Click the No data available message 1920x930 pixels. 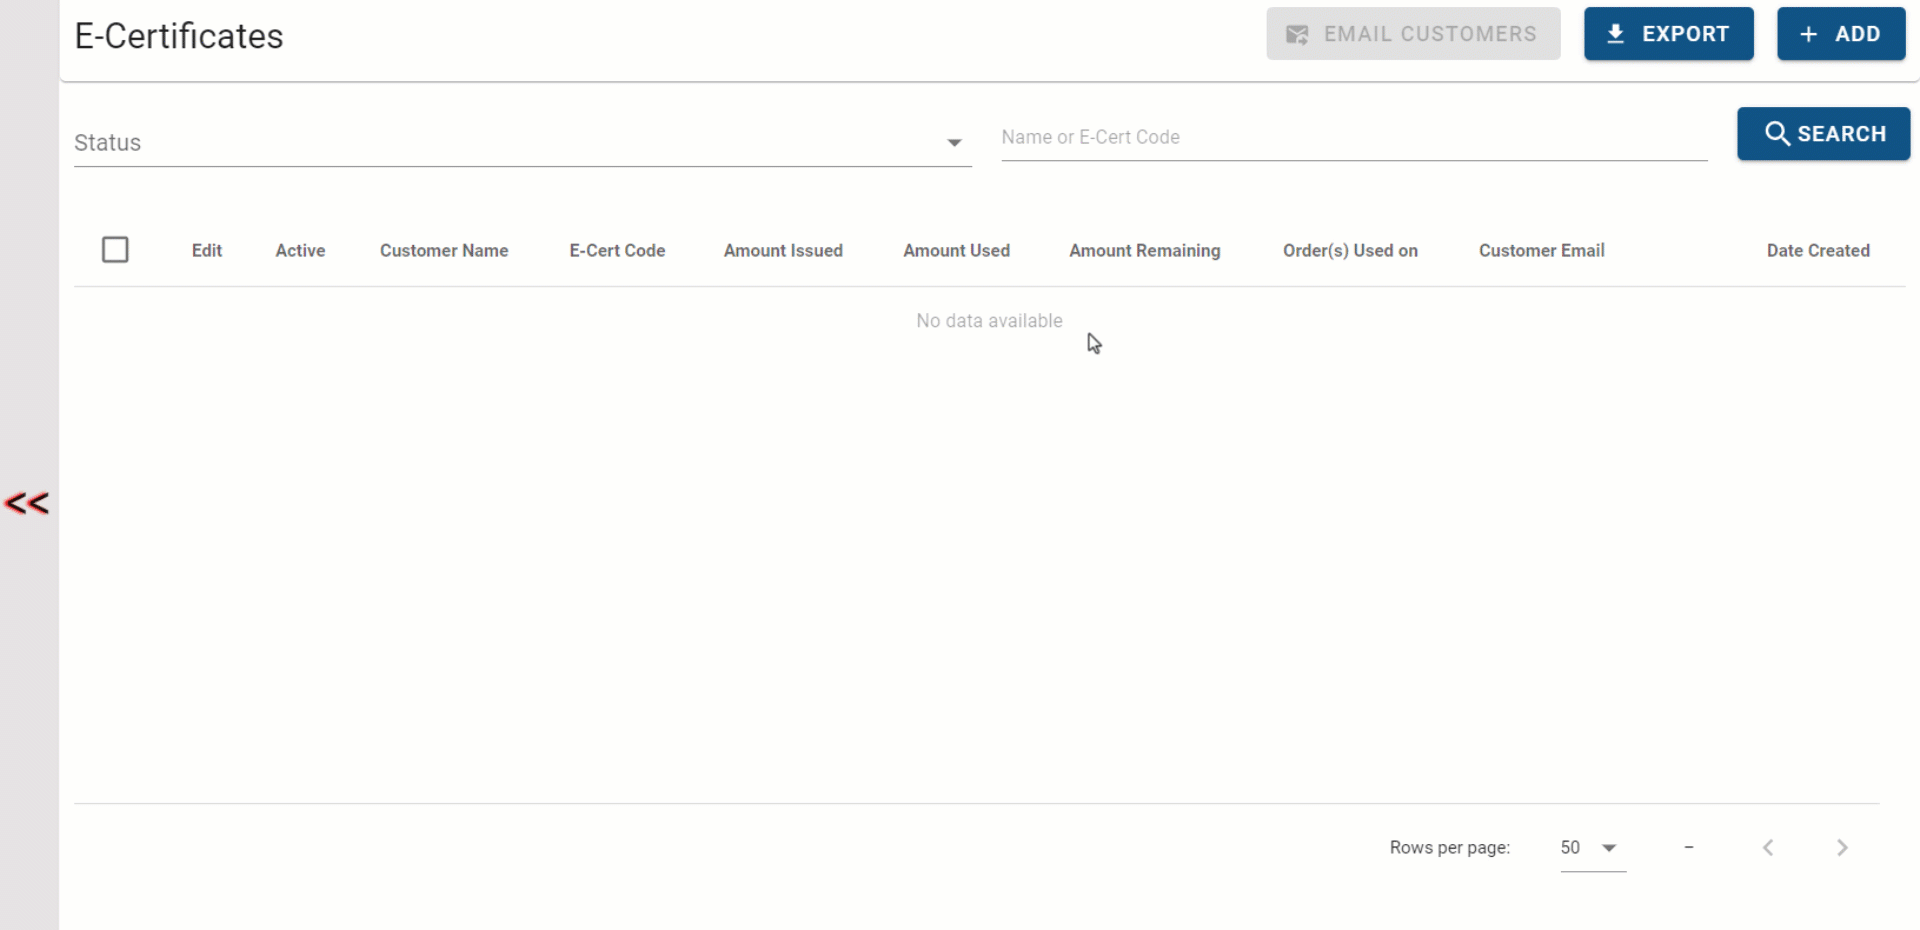click(x=989, y=321)
